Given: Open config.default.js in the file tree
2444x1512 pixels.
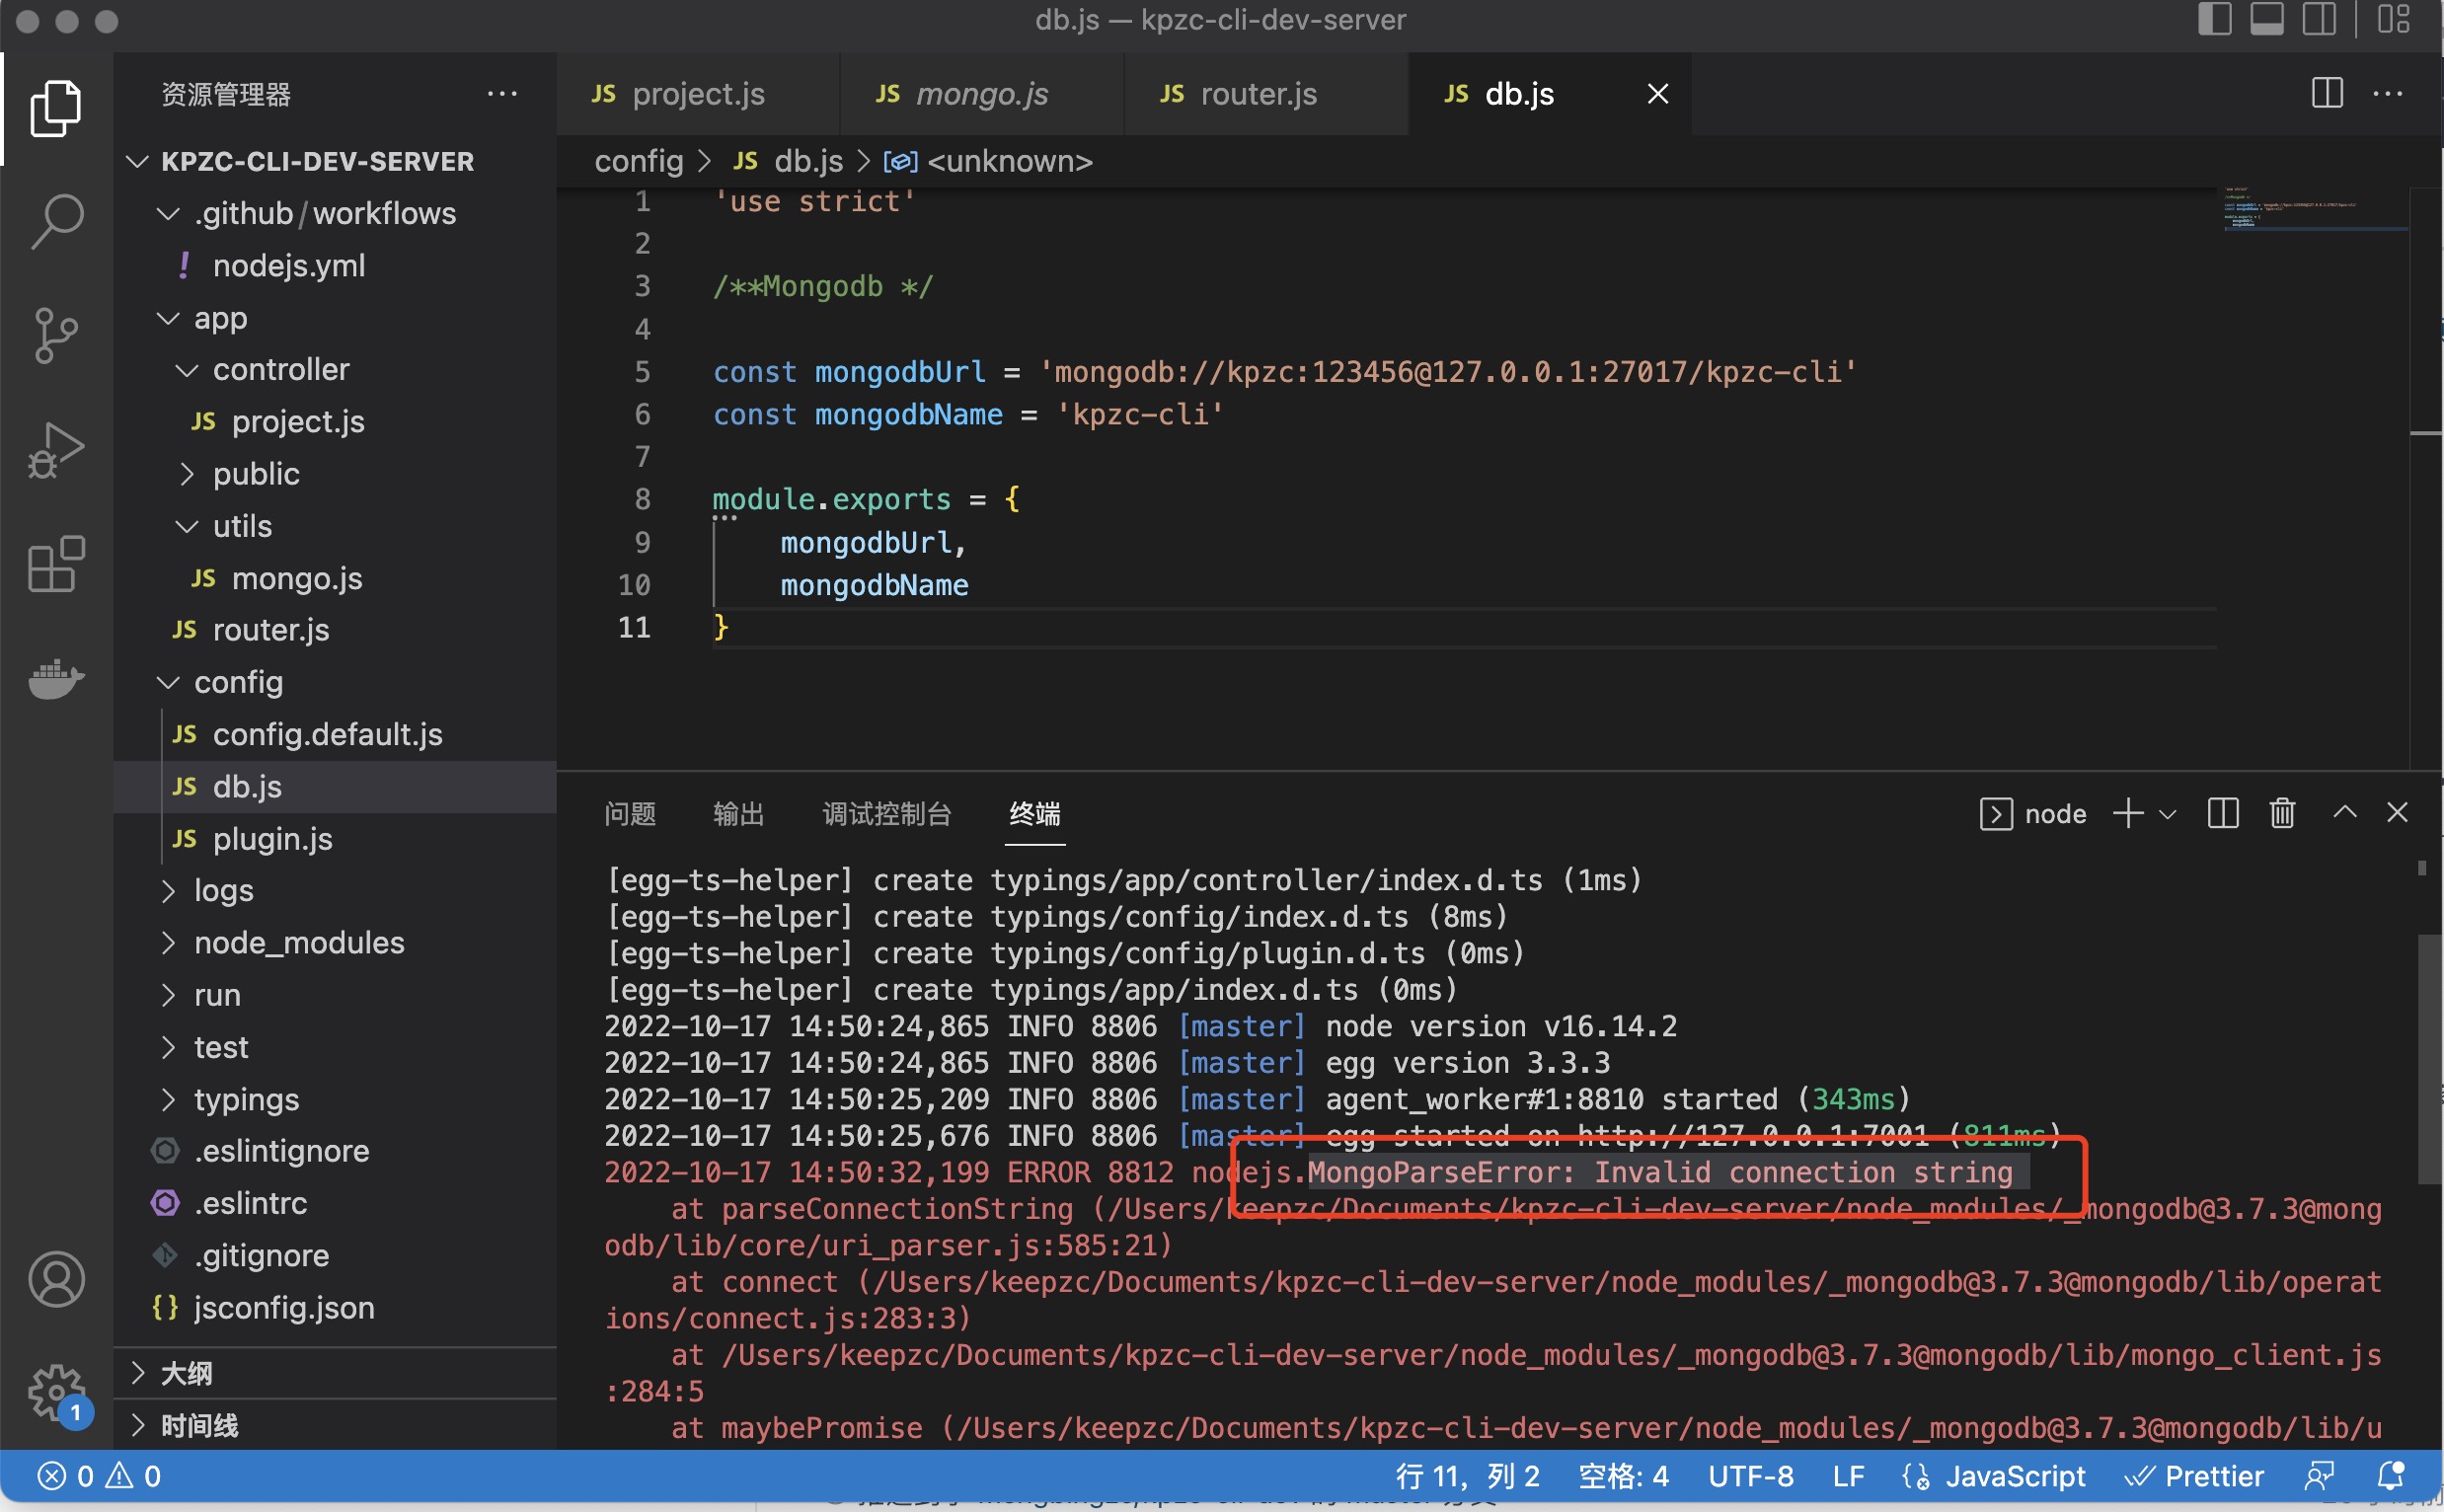Looking at the screenshot, I should click(335, 734).
